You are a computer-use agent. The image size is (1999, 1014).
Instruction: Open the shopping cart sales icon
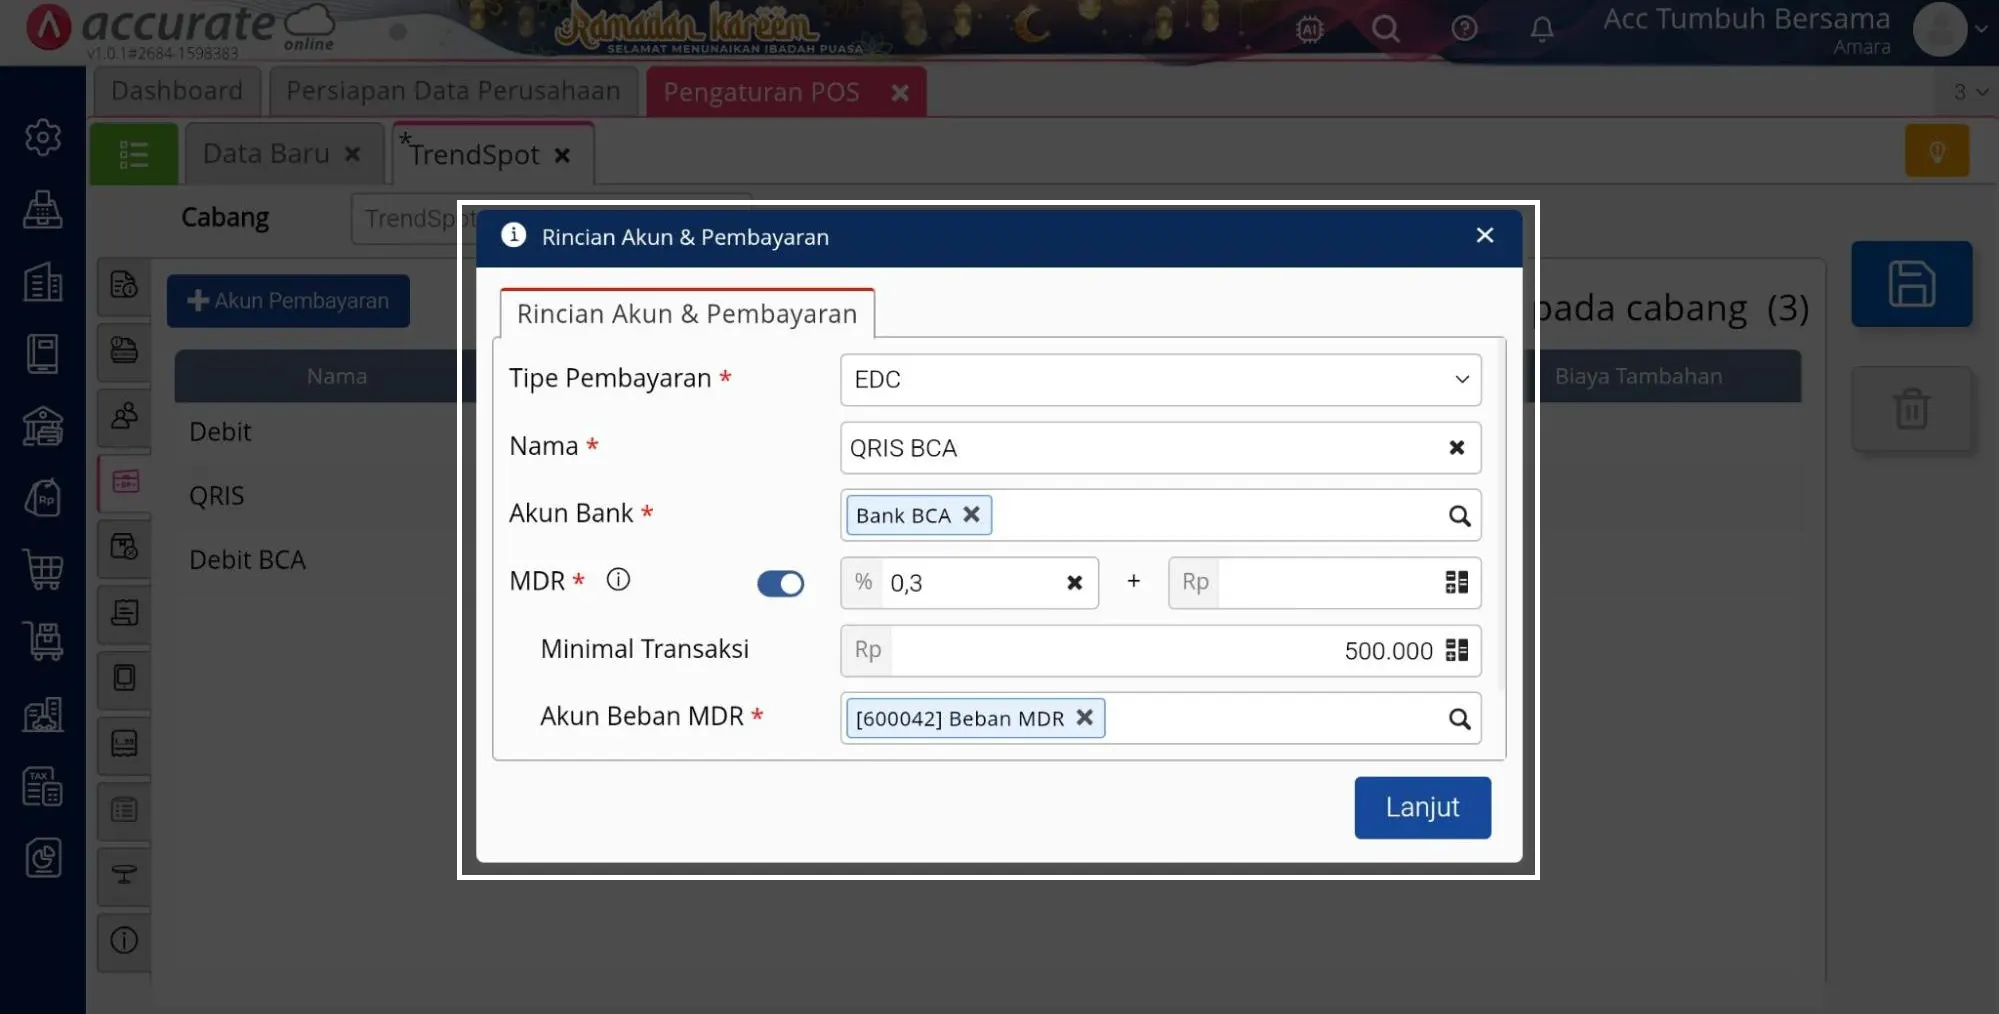click(x=42, y=570)
